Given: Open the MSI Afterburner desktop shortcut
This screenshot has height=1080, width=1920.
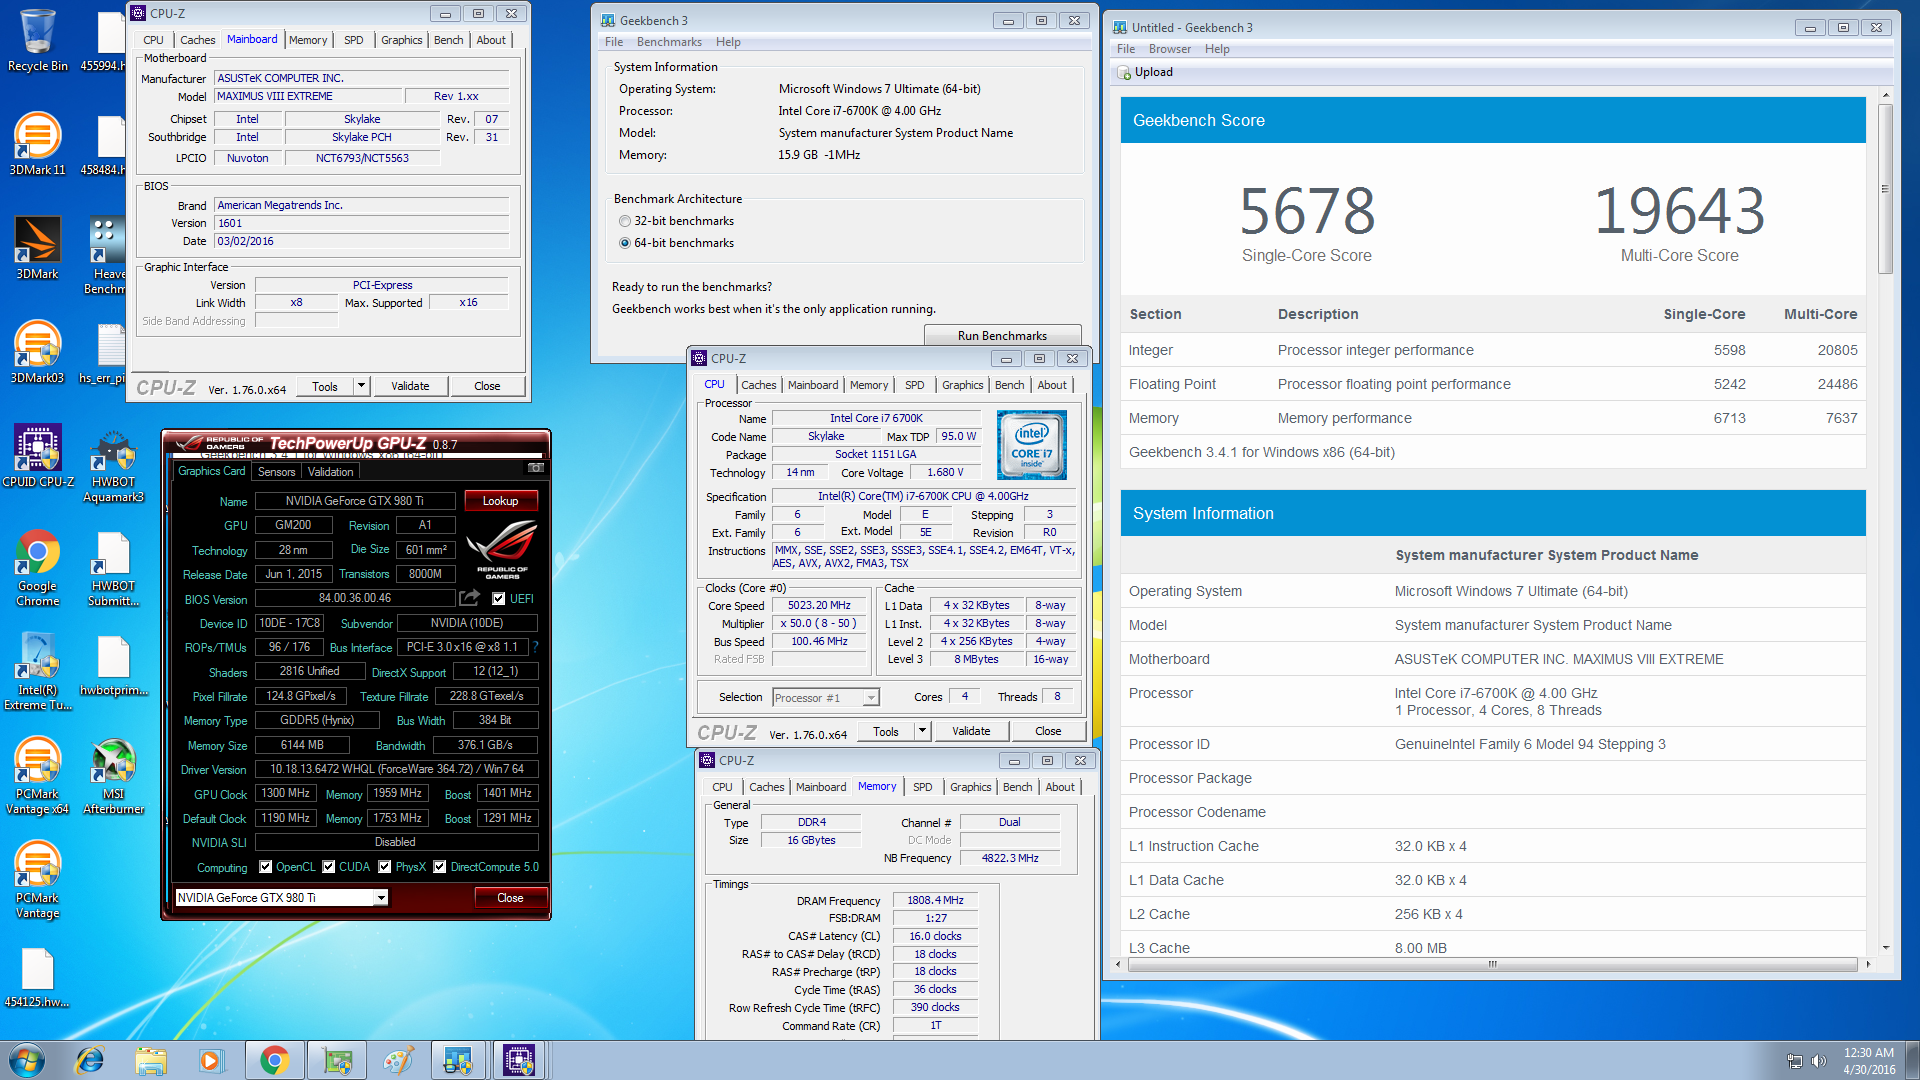Looking at the screenshot, I should [113, 776].
